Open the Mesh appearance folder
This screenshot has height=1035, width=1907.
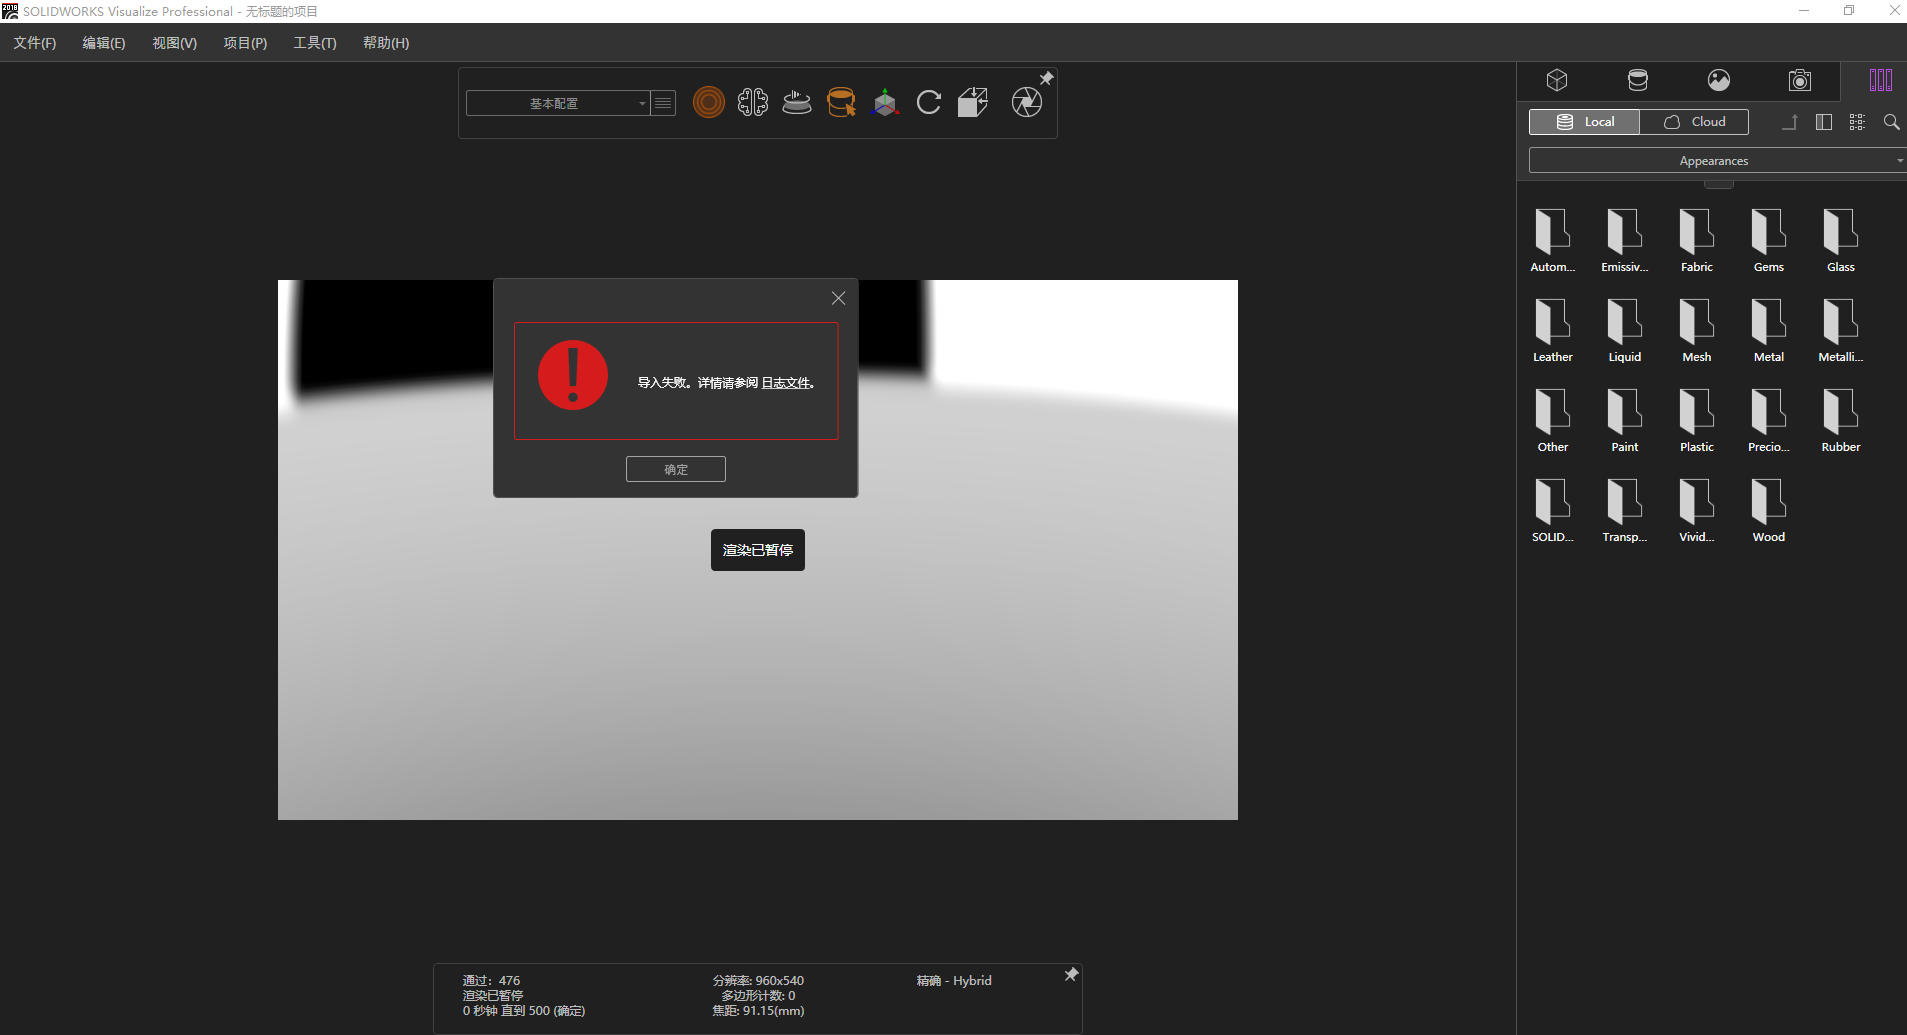click(1697, 331)
